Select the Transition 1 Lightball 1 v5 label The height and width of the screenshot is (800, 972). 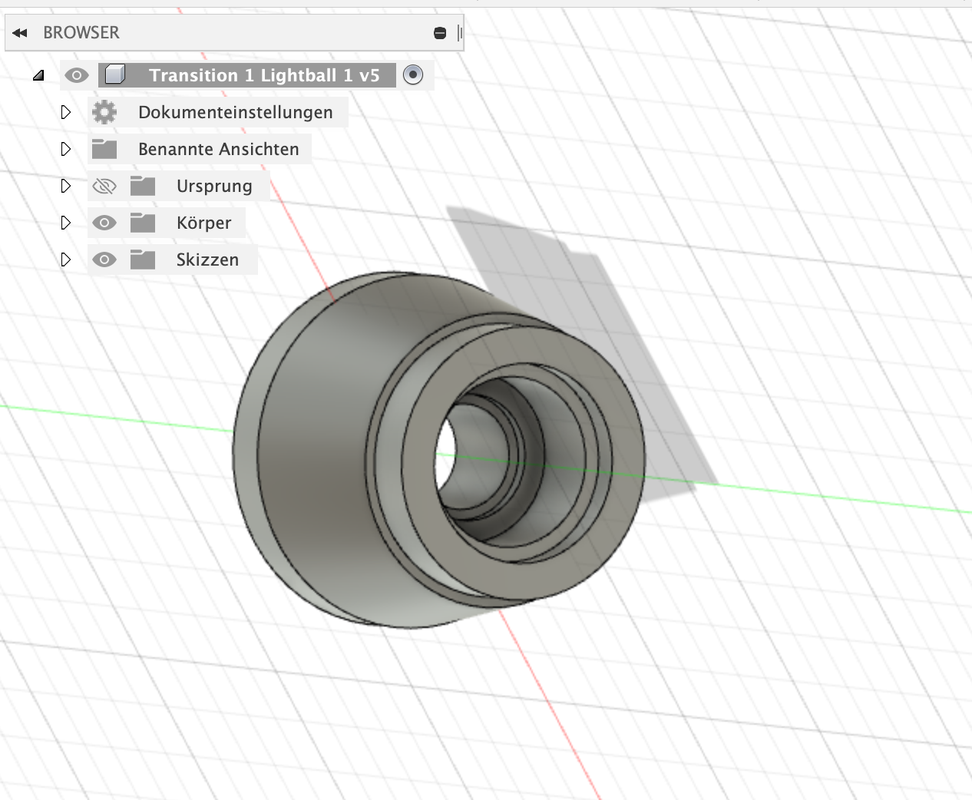point(264,76)
